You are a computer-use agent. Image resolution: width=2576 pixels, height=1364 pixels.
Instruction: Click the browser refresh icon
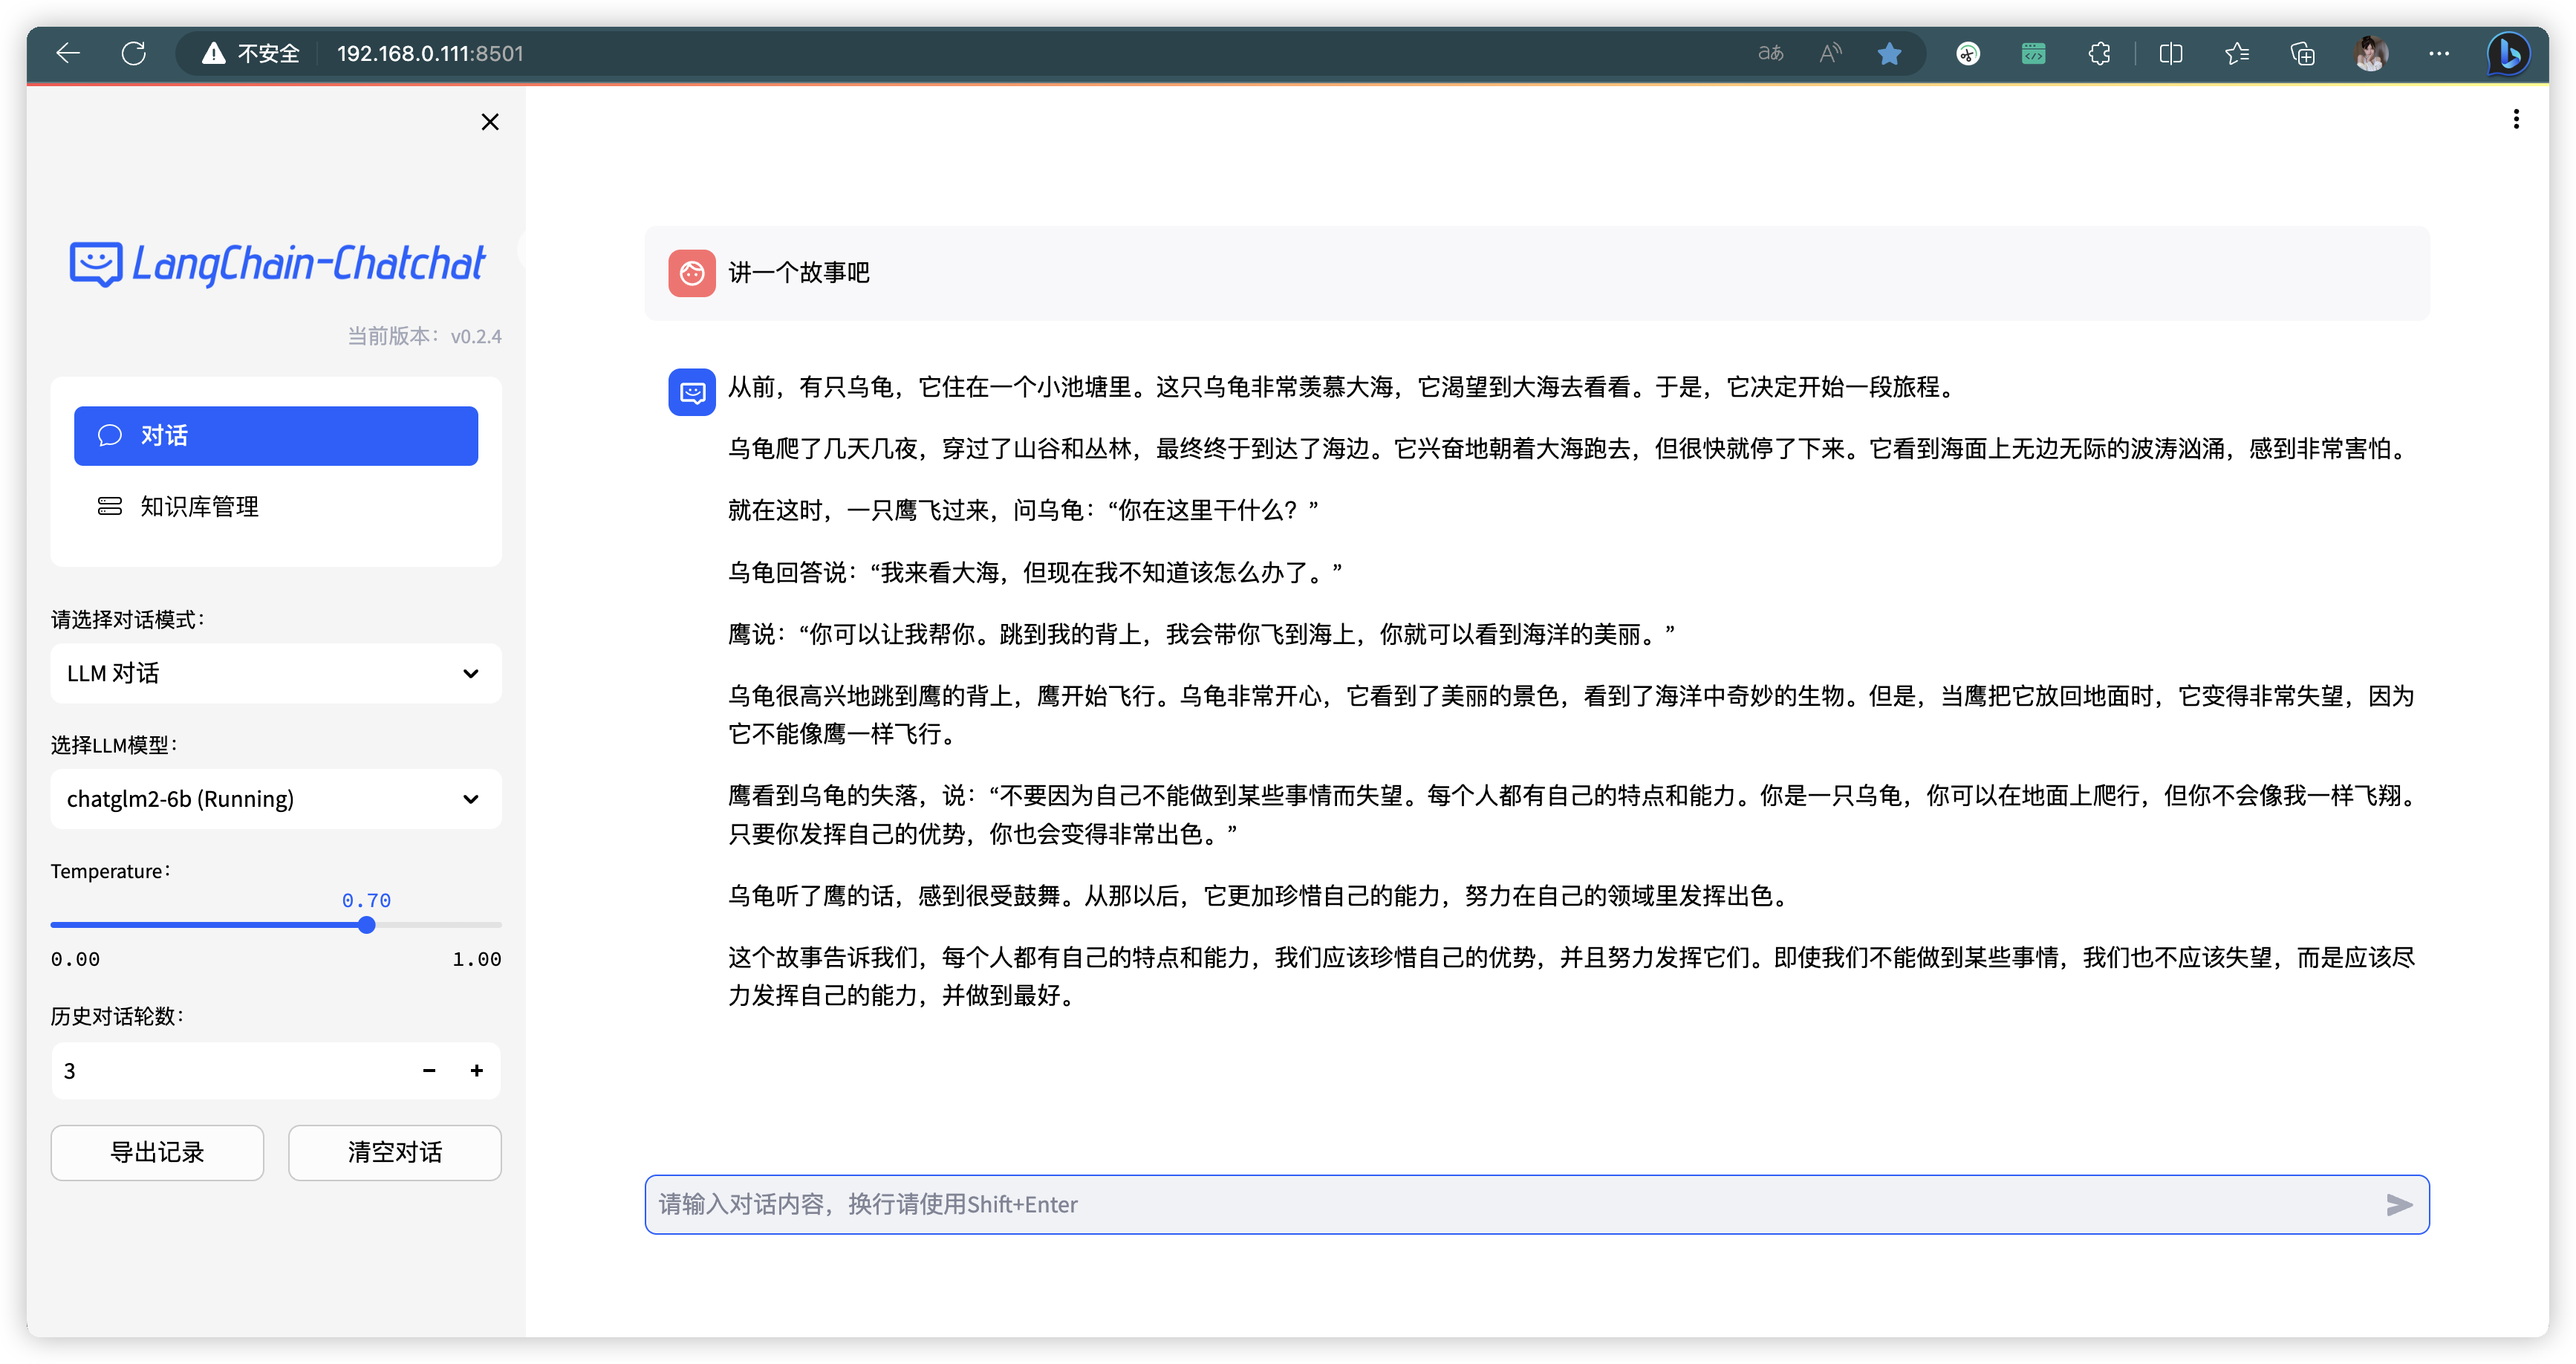pyautogui.click(x=134, y=53)
